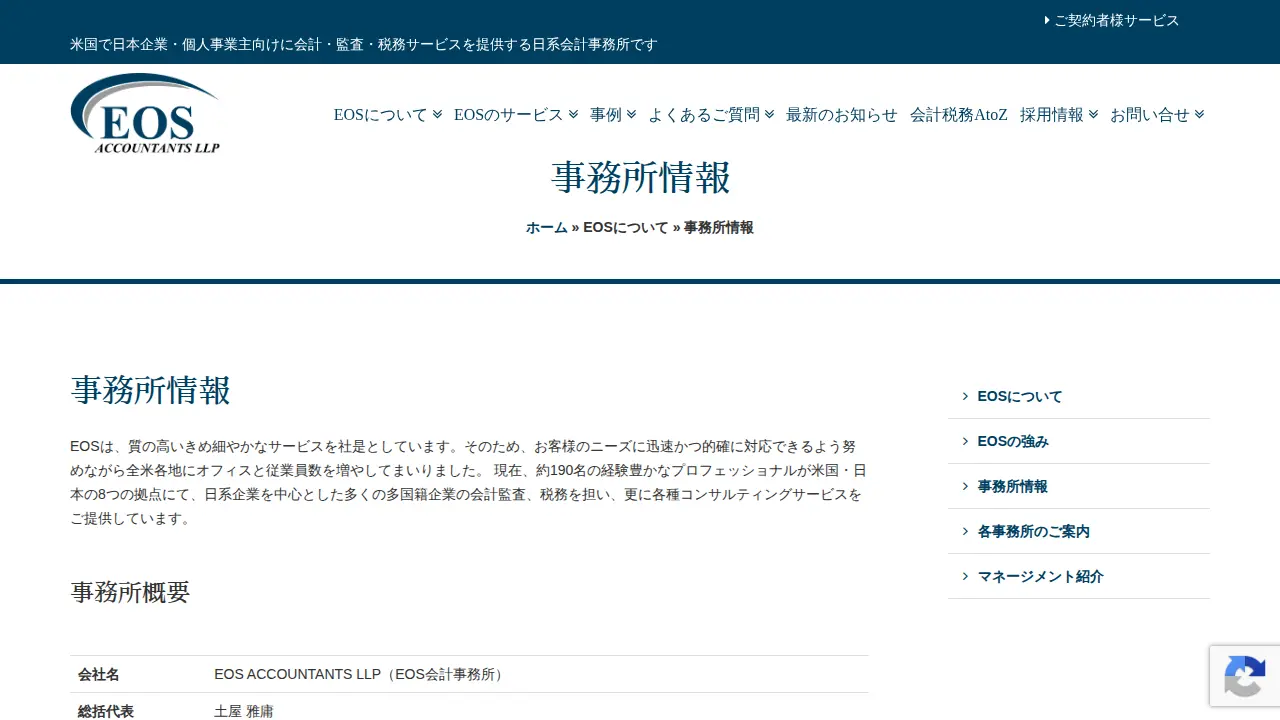Click the chevron icon before EOSの強み
Image resolution: width=1280 pixels, height=720 pixels.
pos(965,441)
